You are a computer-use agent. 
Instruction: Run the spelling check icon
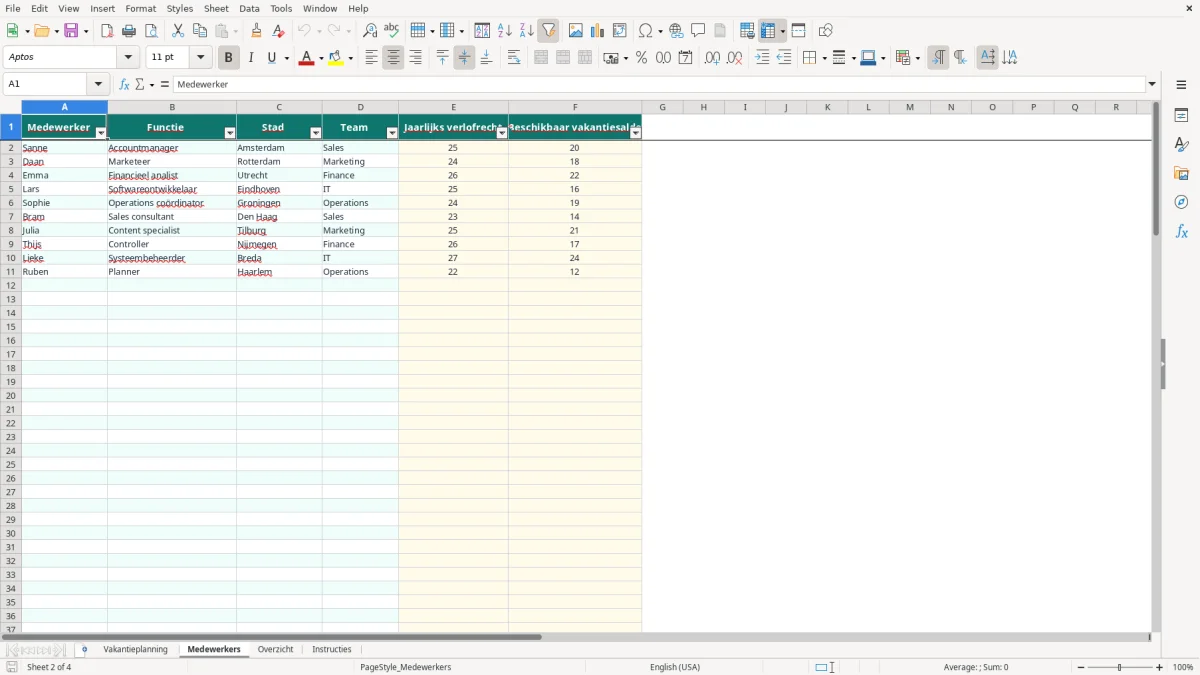(x=392, y=31)
